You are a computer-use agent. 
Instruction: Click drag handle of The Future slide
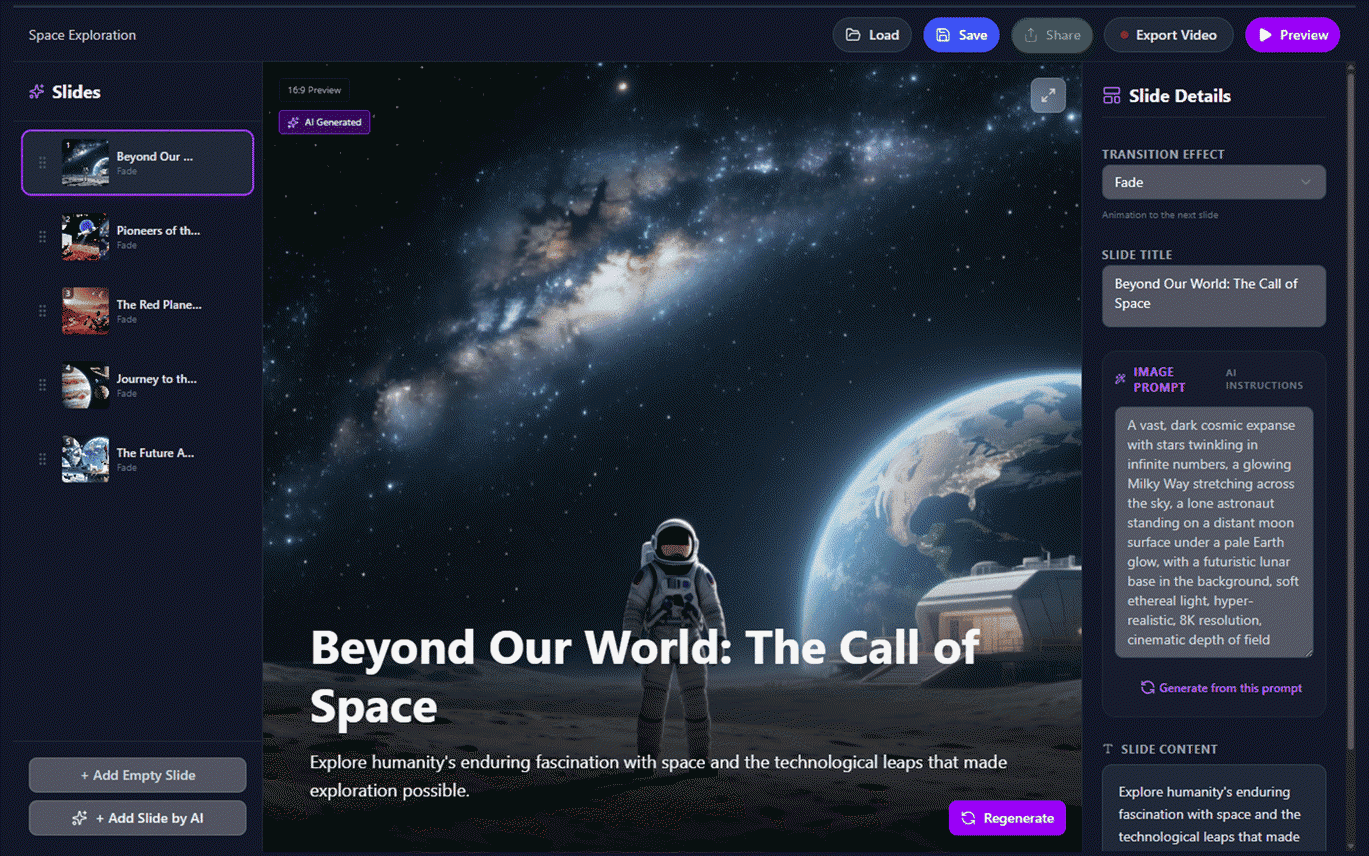(42, 459)
